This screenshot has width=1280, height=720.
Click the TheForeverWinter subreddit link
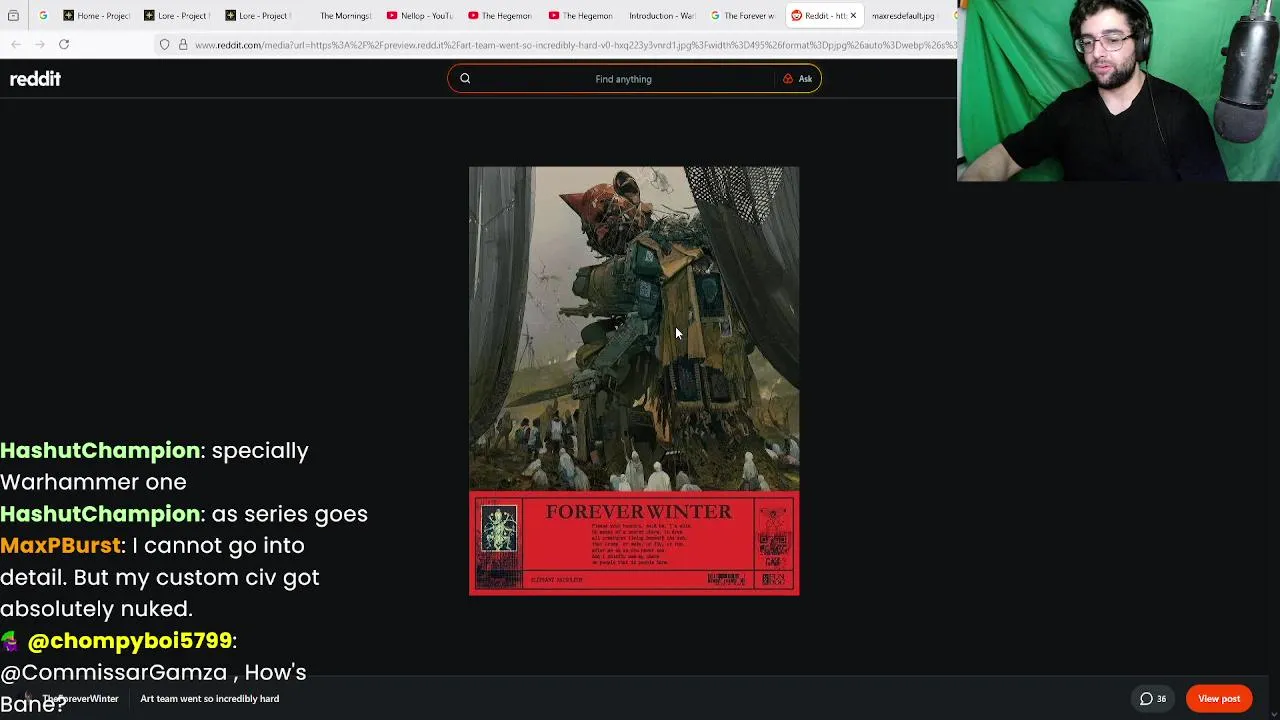pyautogui.click(x=80, y=699)
